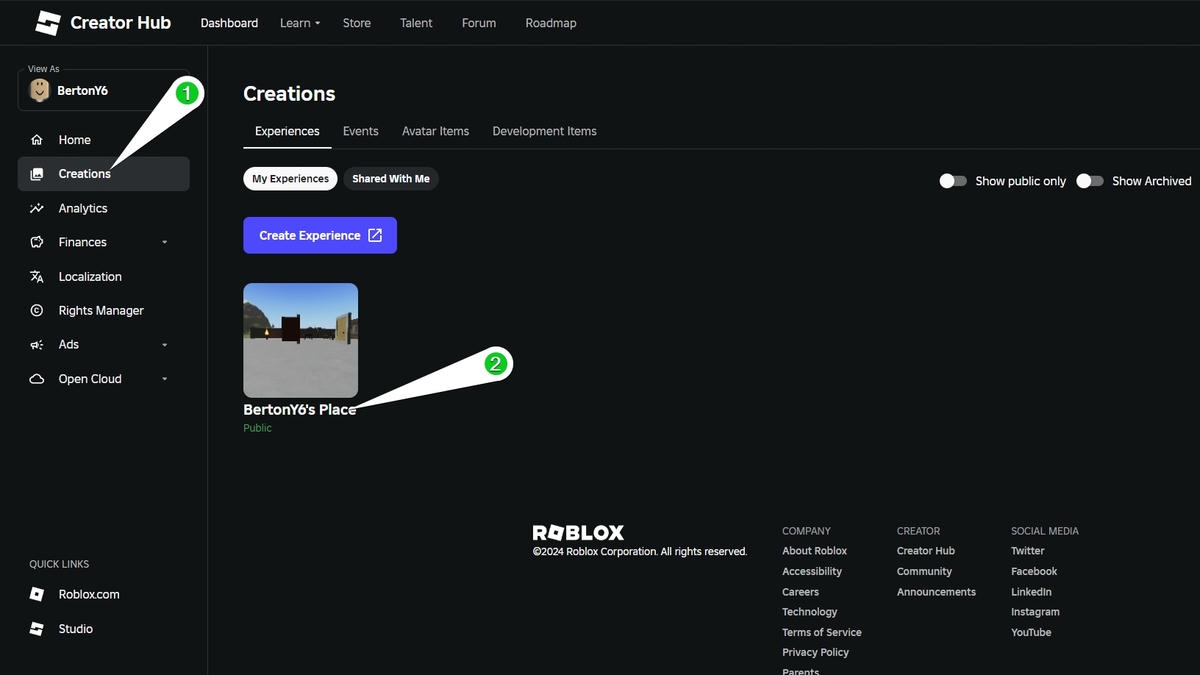Click the Studio icon under Quick Links
Screen dimensions: 1200x675
click(38, 628)
